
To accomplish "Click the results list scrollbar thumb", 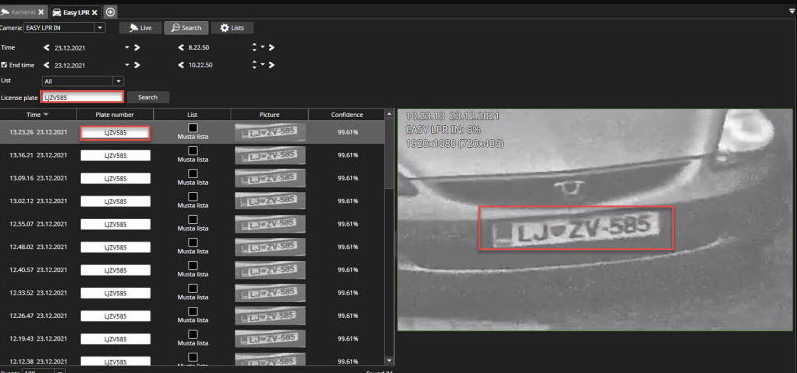I will click(x=390, y=154).
